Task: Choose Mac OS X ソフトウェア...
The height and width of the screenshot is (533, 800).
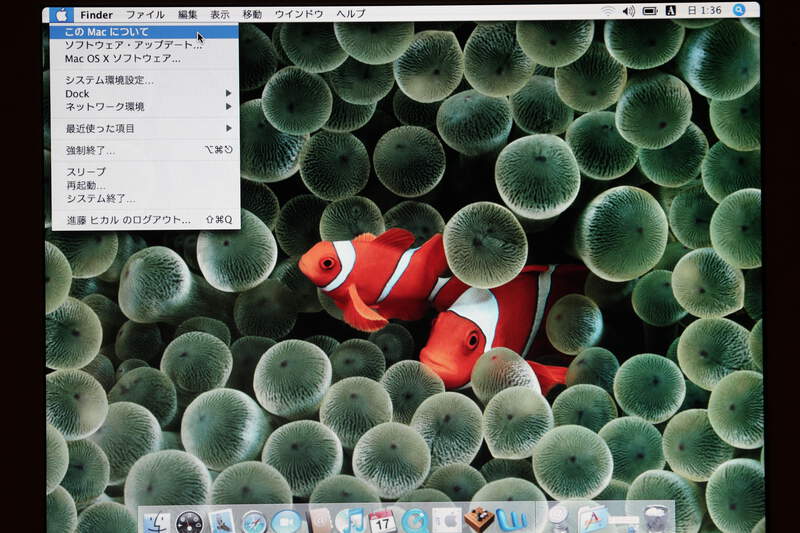Action: [x=144, y=59]
